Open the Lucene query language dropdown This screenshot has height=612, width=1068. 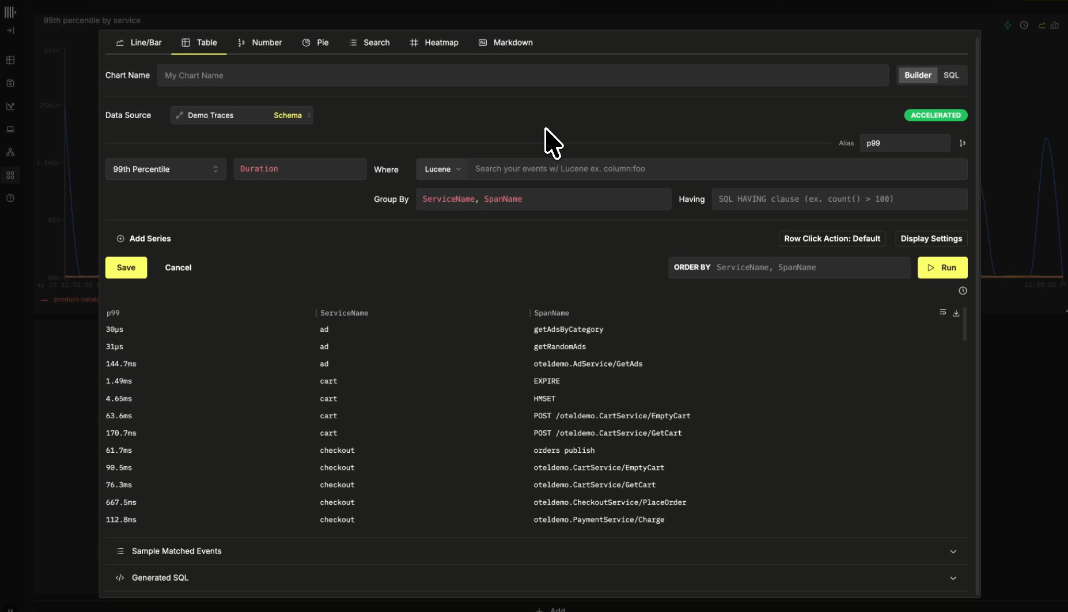click(x=442, y=169)
